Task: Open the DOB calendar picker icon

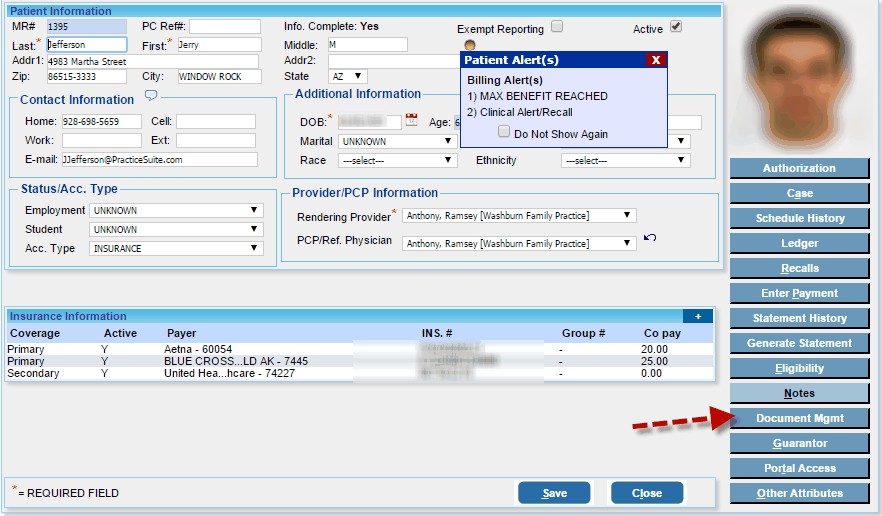Action: coord(411,122)
